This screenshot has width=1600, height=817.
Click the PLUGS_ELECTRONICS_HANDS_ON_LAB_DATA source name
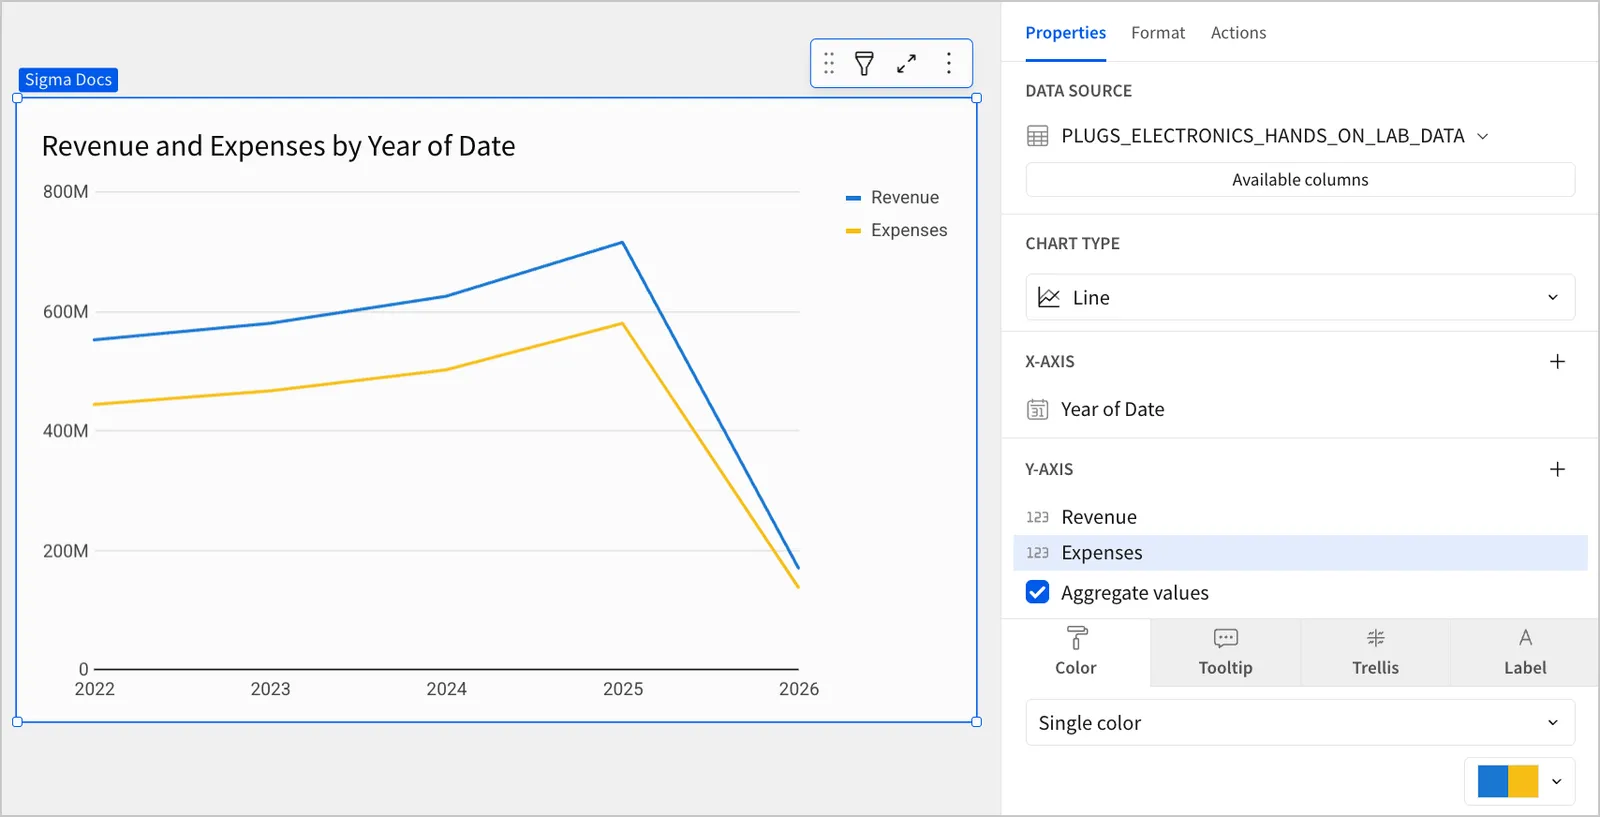[1262, 136]
